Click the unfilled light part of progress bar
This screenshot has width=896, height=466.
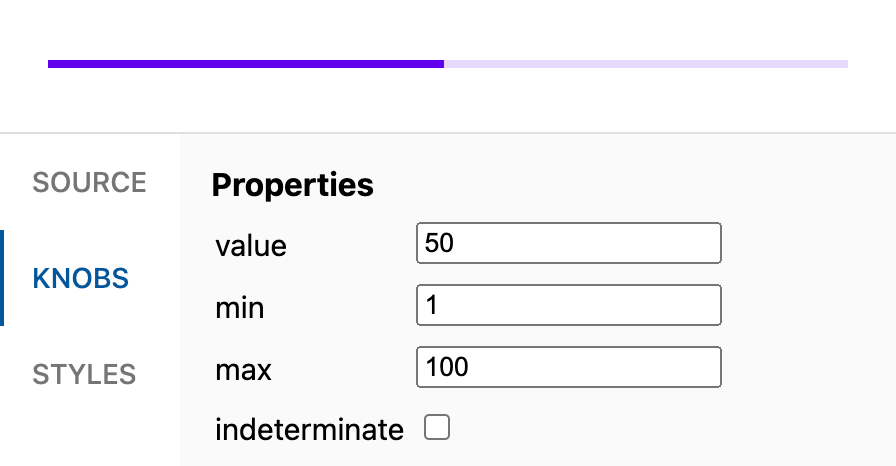click(x=645, y=64)
